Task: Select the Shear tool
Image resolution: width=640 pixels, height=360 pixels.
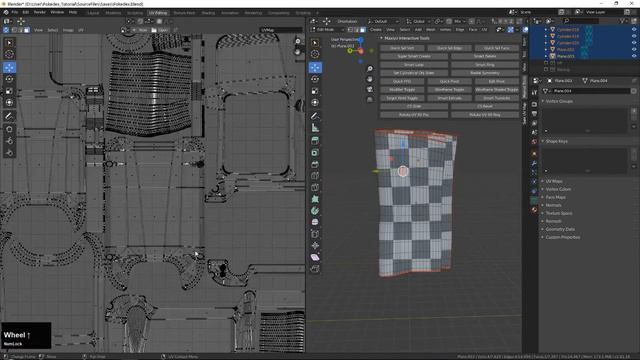Action: pyautogui.click(x=315, y=258)
